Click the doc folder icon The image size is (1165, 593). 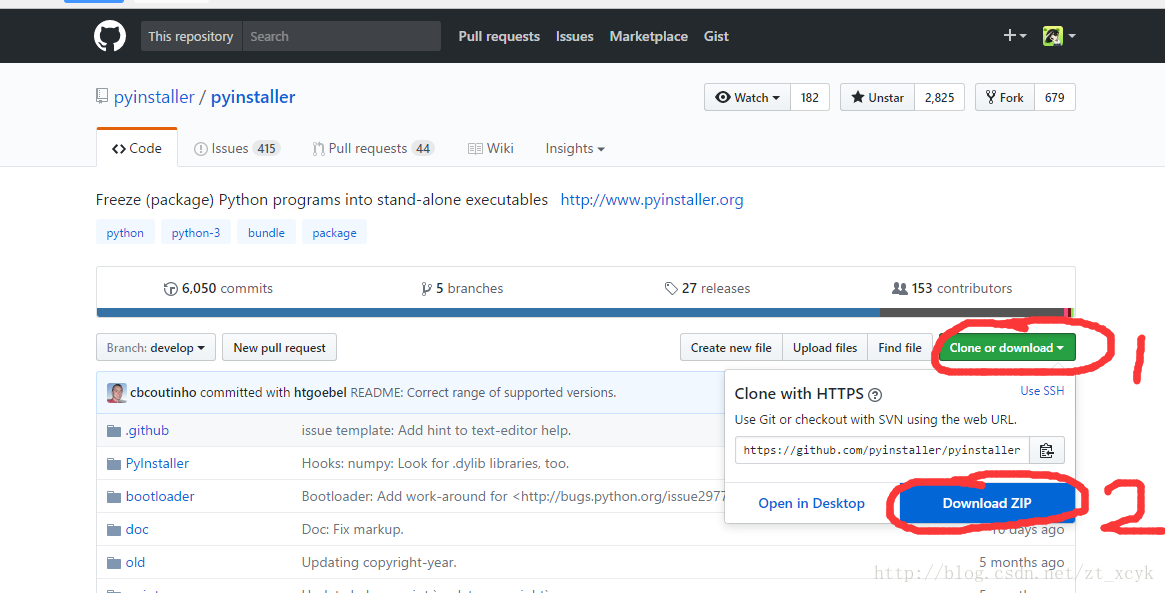pos(114,530)
